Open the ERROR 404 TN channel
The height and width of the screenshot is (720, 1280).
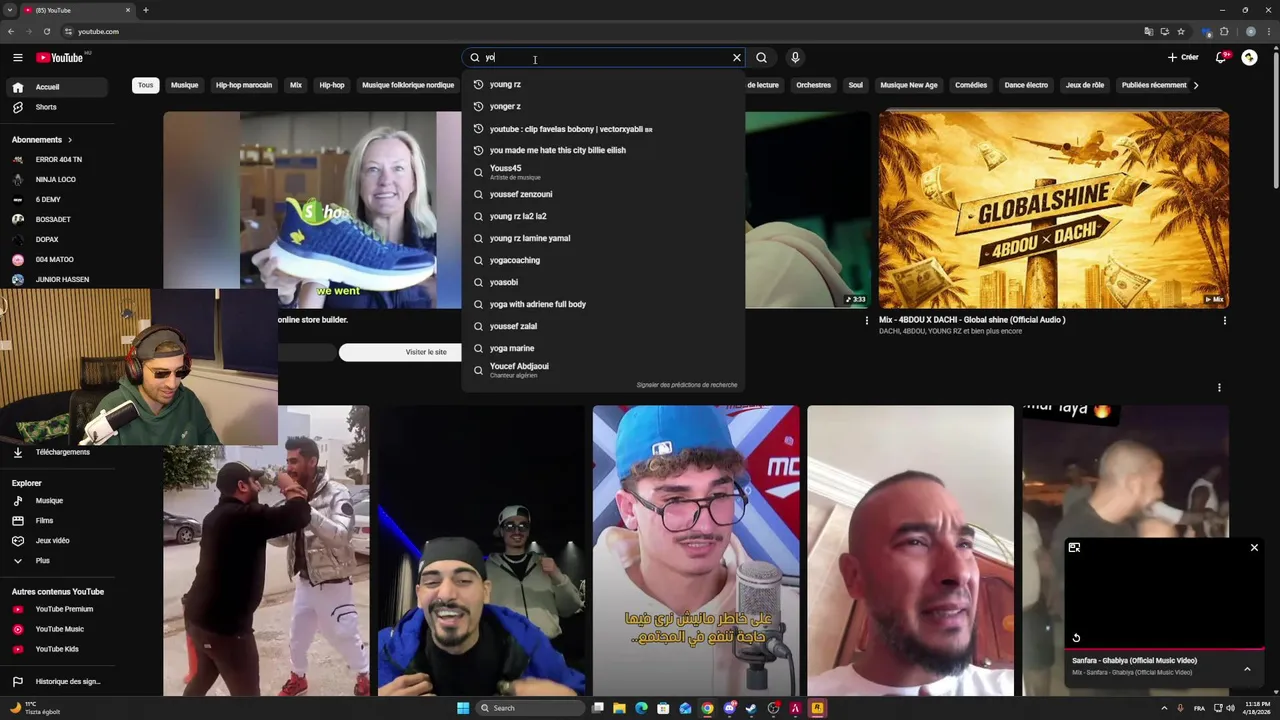(x=56, y=160)
